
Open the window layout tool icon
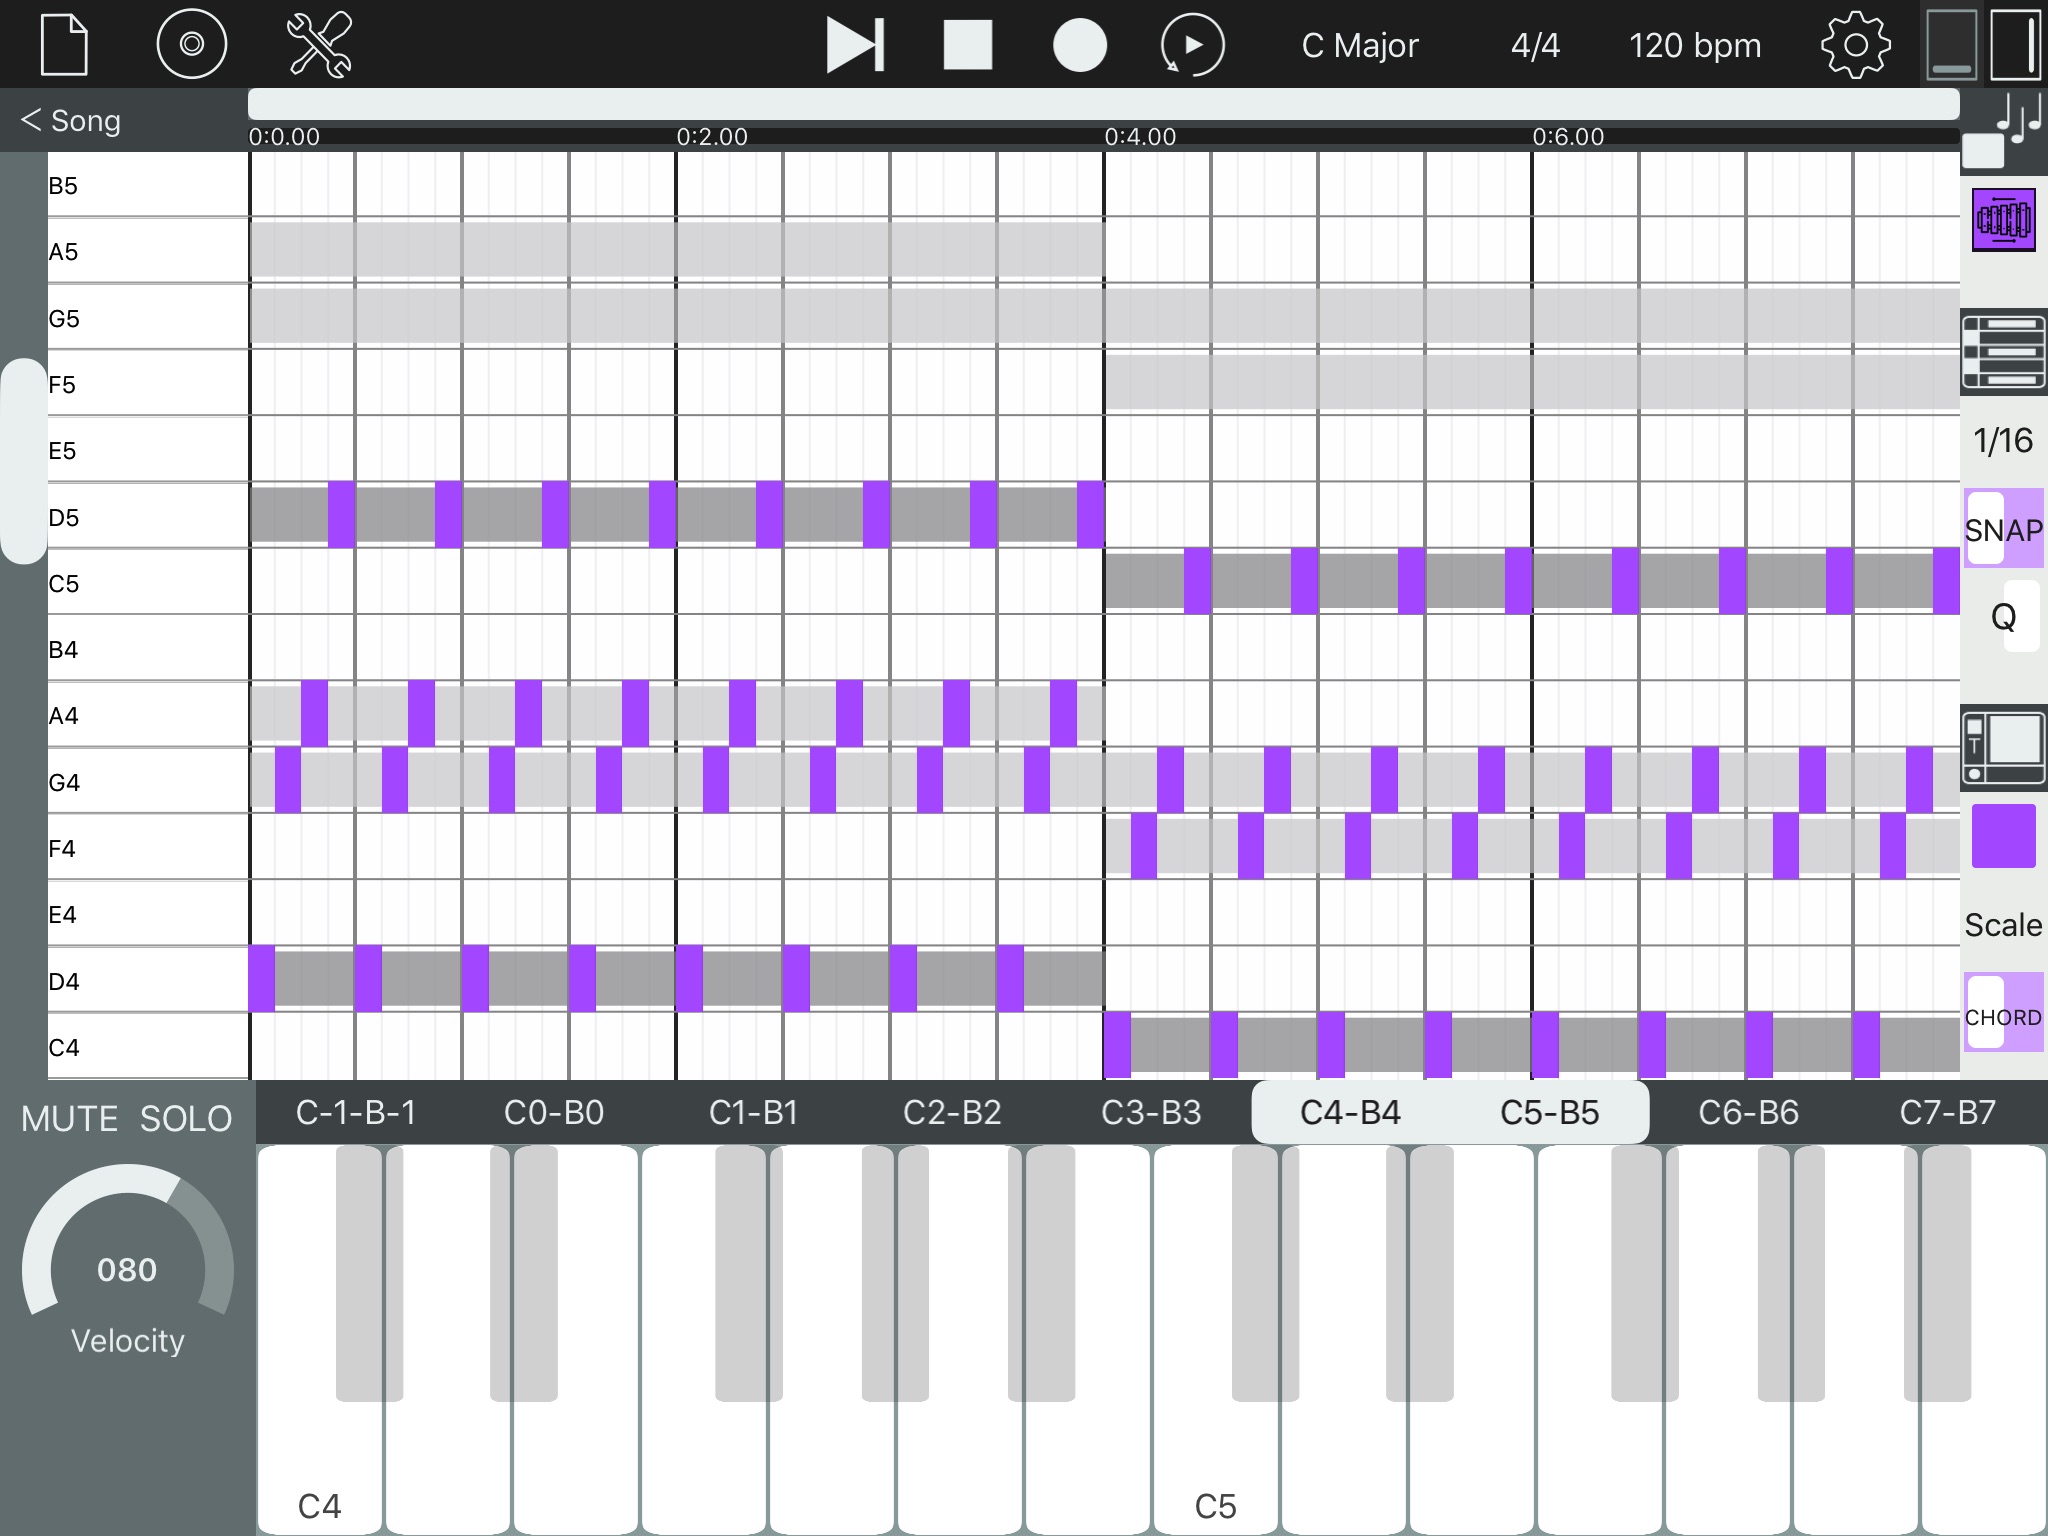tap(2004, 748)
